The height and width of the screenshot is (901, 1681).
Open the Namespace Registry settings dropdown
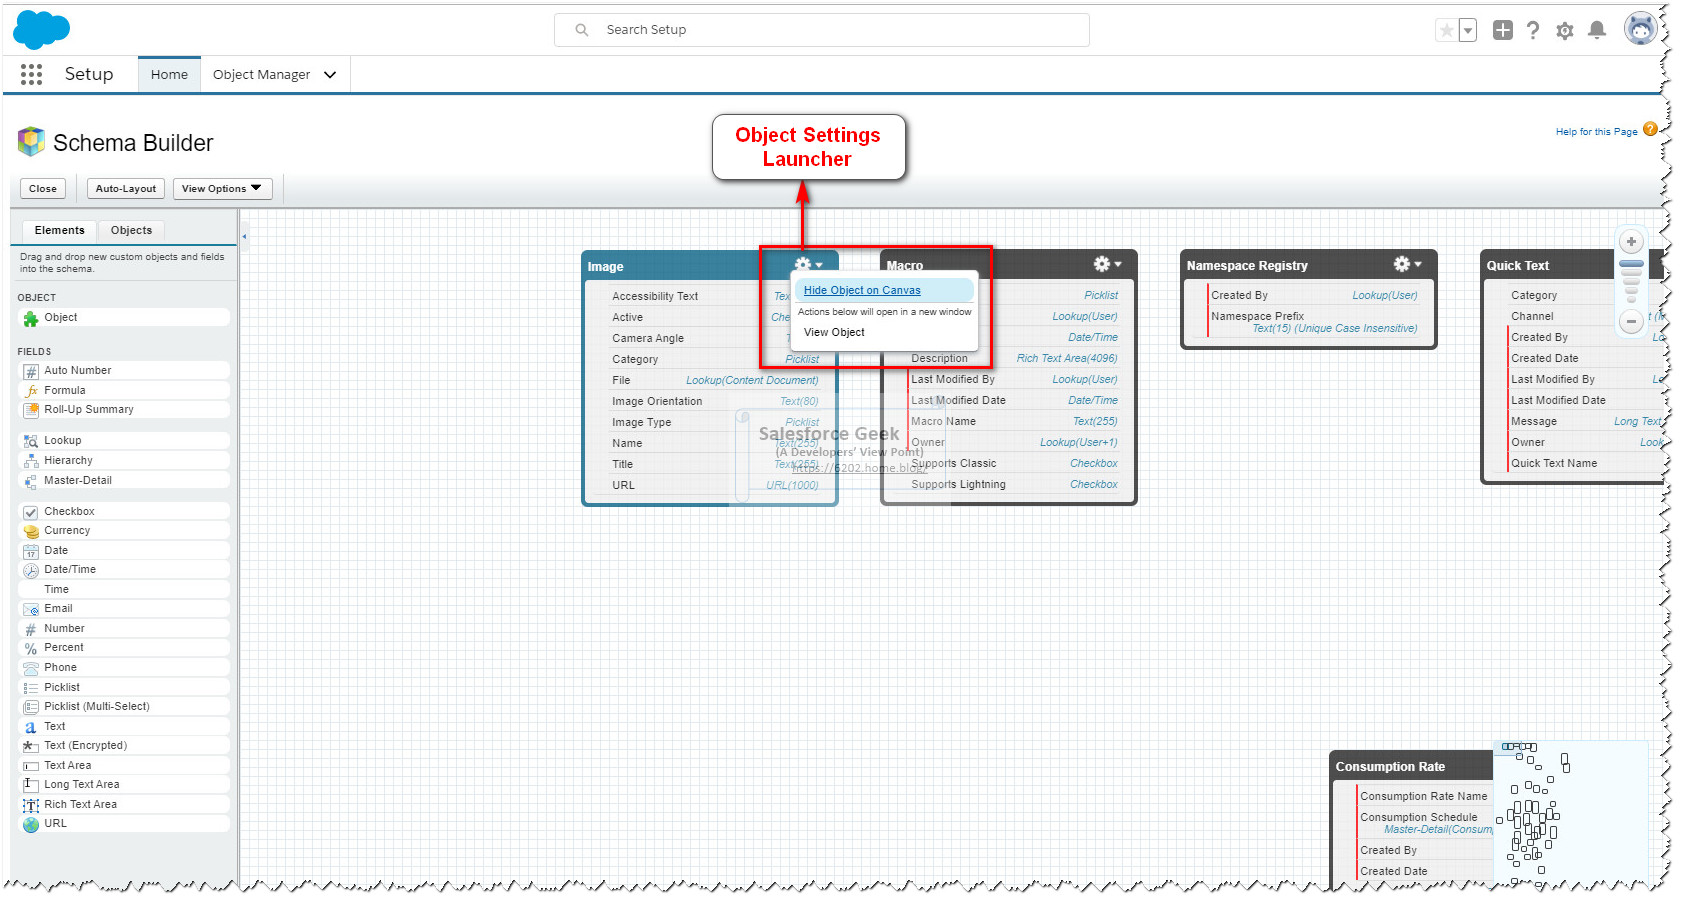pos(1406,264)
